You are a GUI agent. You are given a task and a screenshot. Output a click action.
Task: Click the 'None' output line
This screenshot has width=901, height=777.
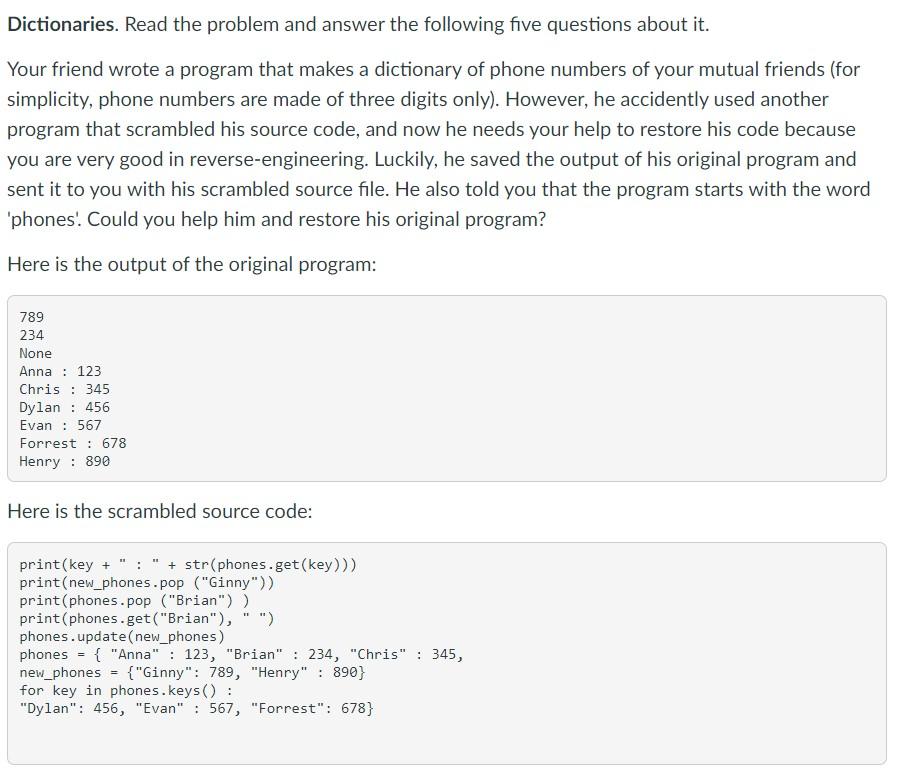click(x=36, y=353)
